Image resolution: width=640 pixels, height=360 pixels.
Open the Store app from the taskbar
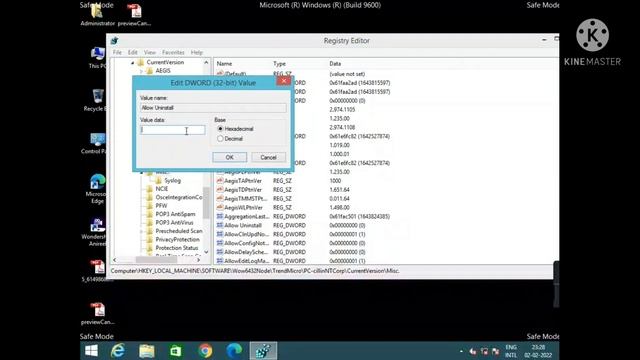(x=176, y=351)
